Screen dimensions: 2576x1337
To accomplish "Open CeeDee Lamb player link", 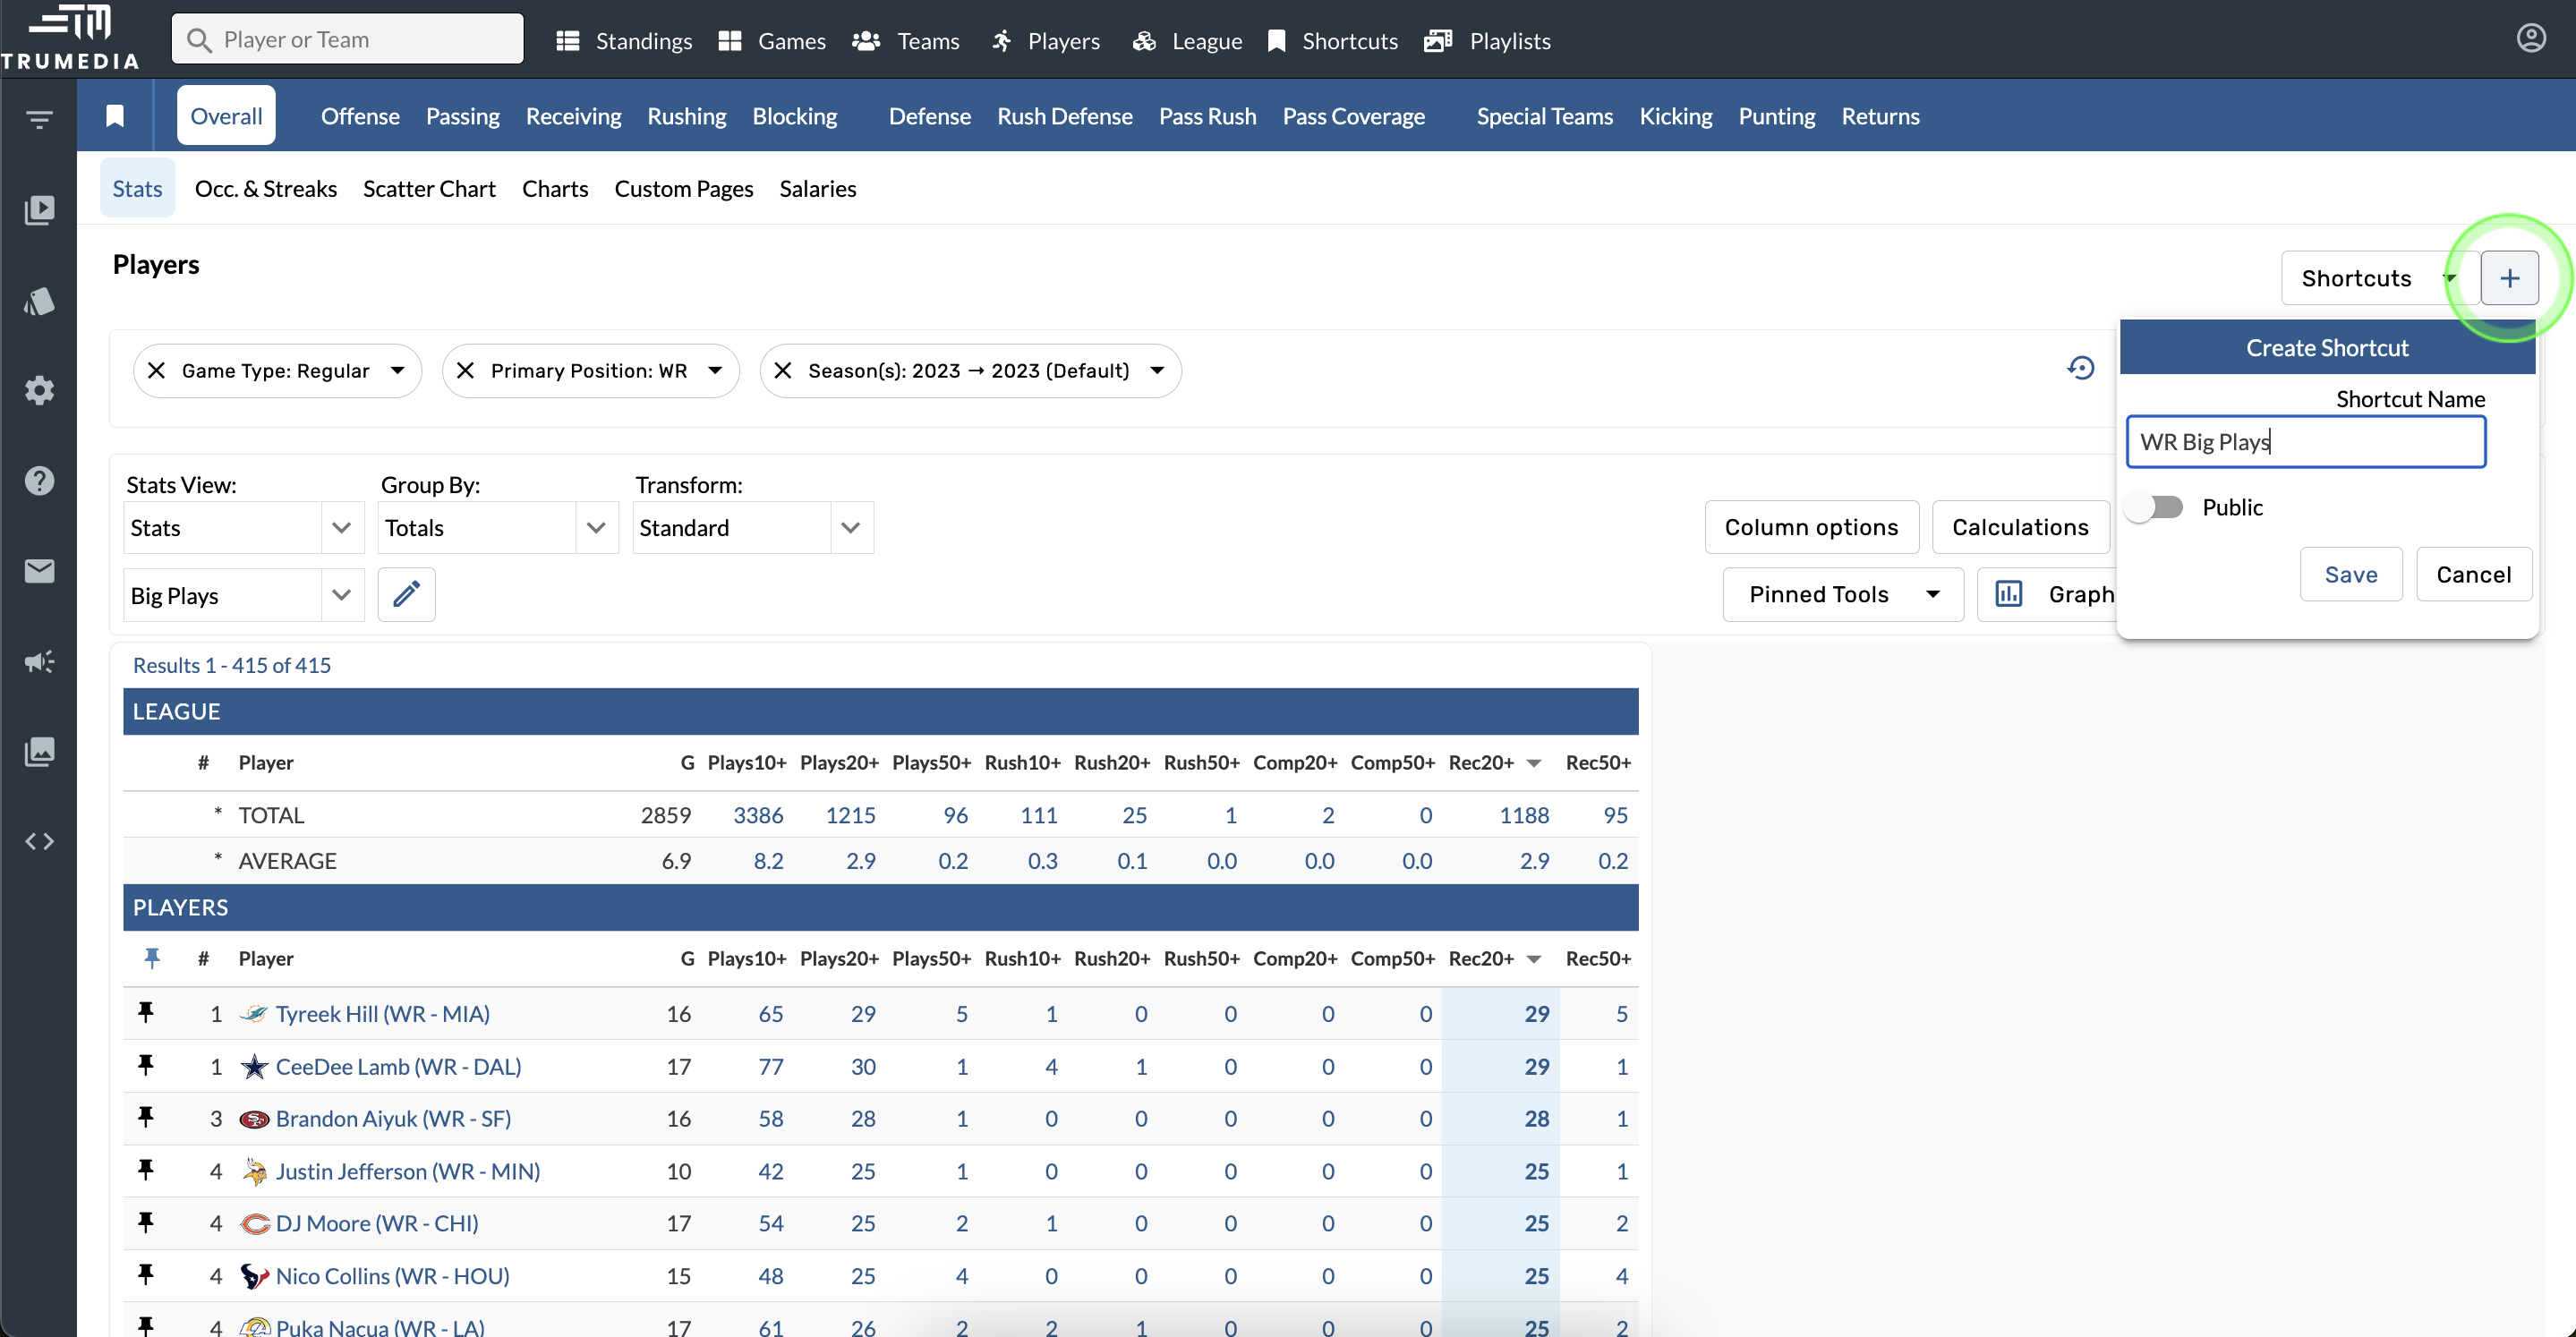I will coord(398,1066).
